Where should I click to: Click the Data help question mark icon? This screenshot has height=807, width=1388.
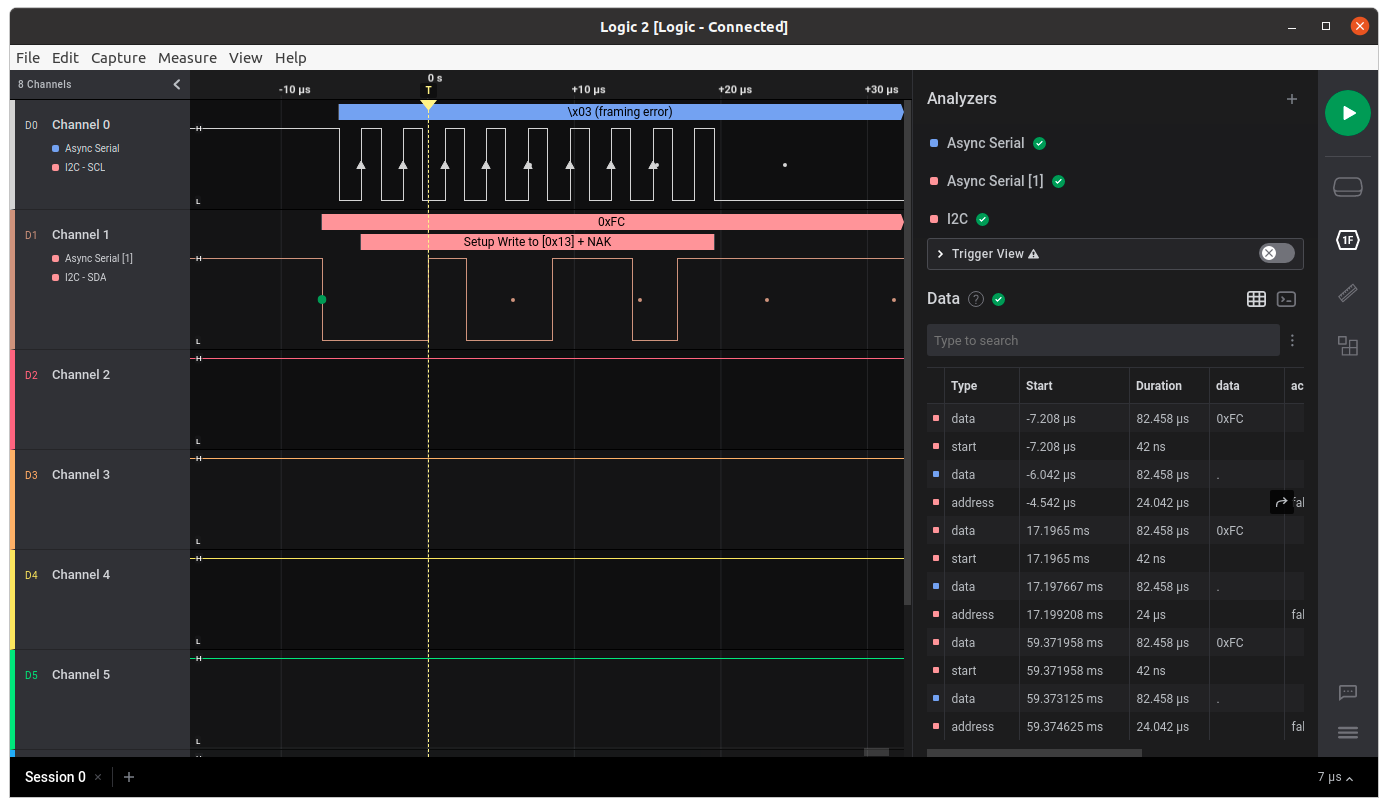976,299
